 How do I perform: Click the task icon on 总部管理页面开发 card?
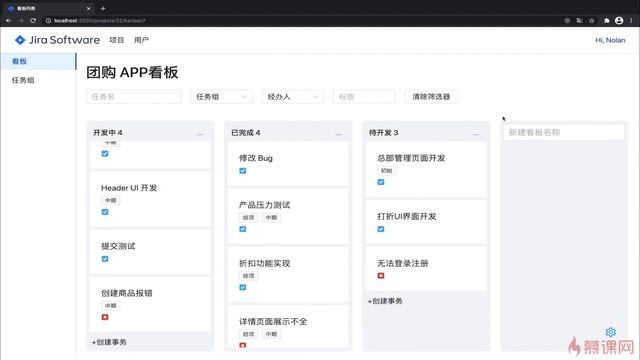(381, 182)
